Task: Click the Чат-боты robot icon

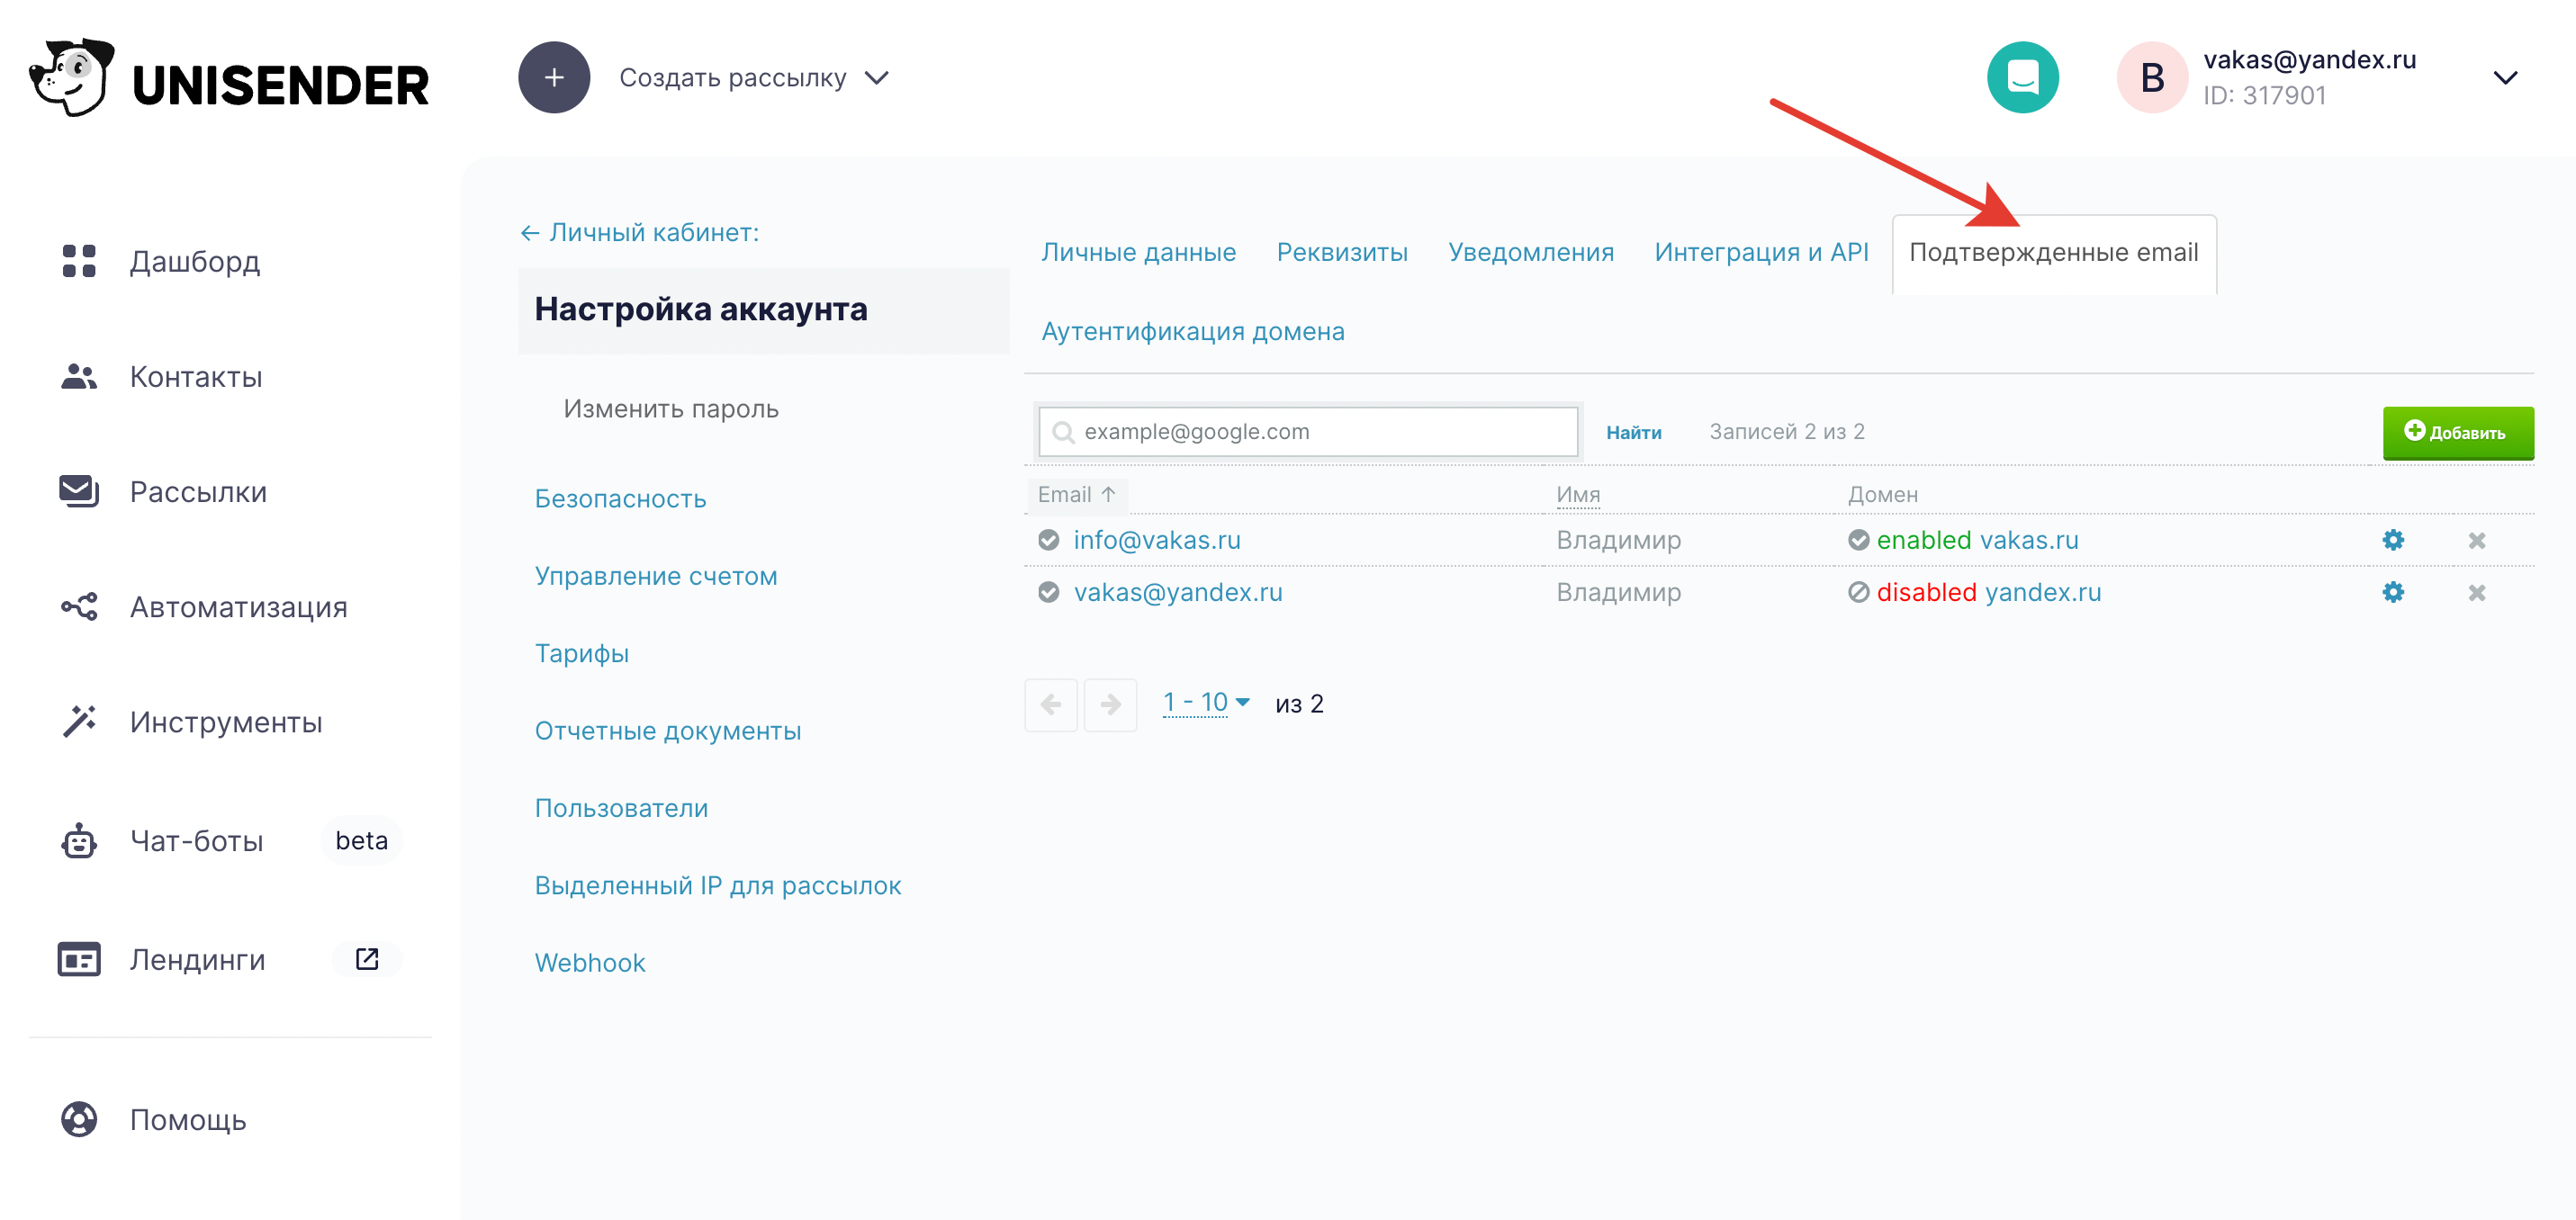Action: pos(79,841)
